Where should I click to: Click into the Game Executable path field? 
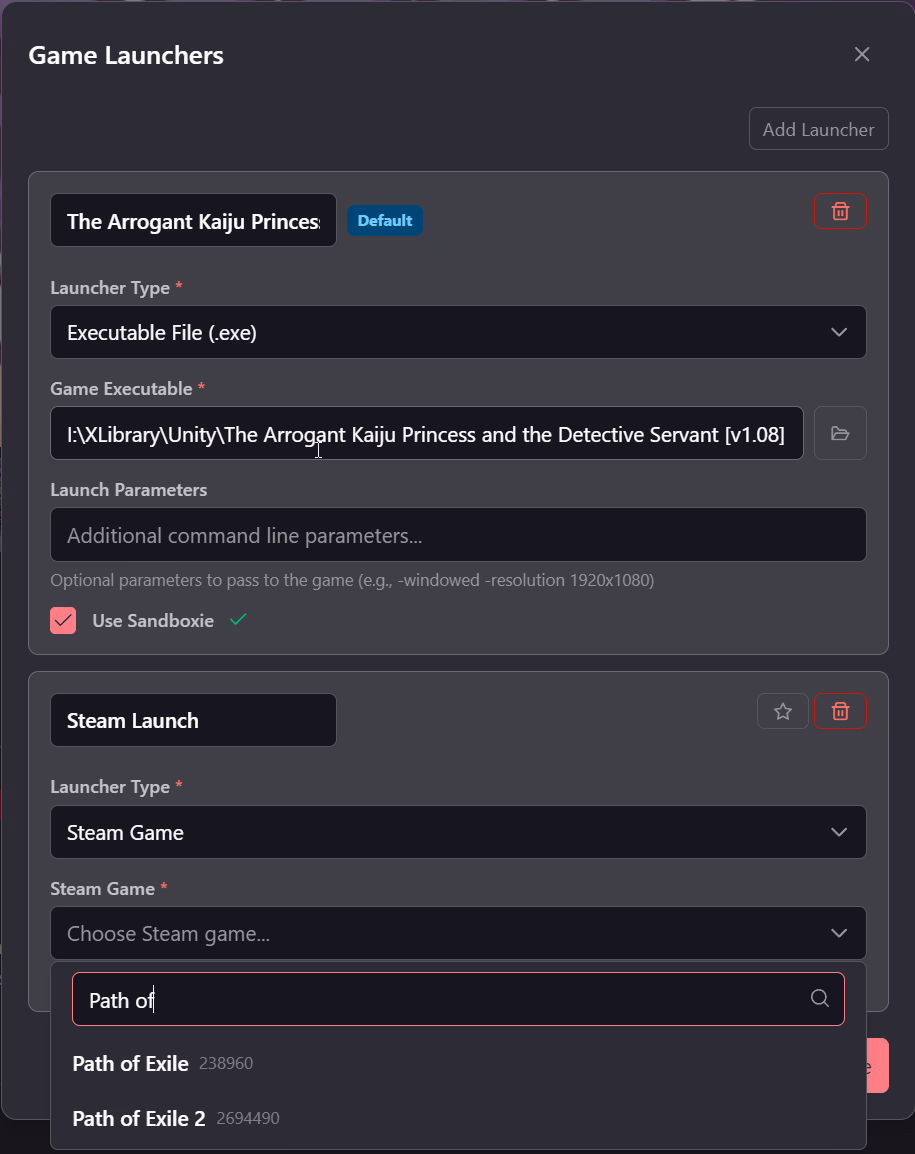pos(426,433)
